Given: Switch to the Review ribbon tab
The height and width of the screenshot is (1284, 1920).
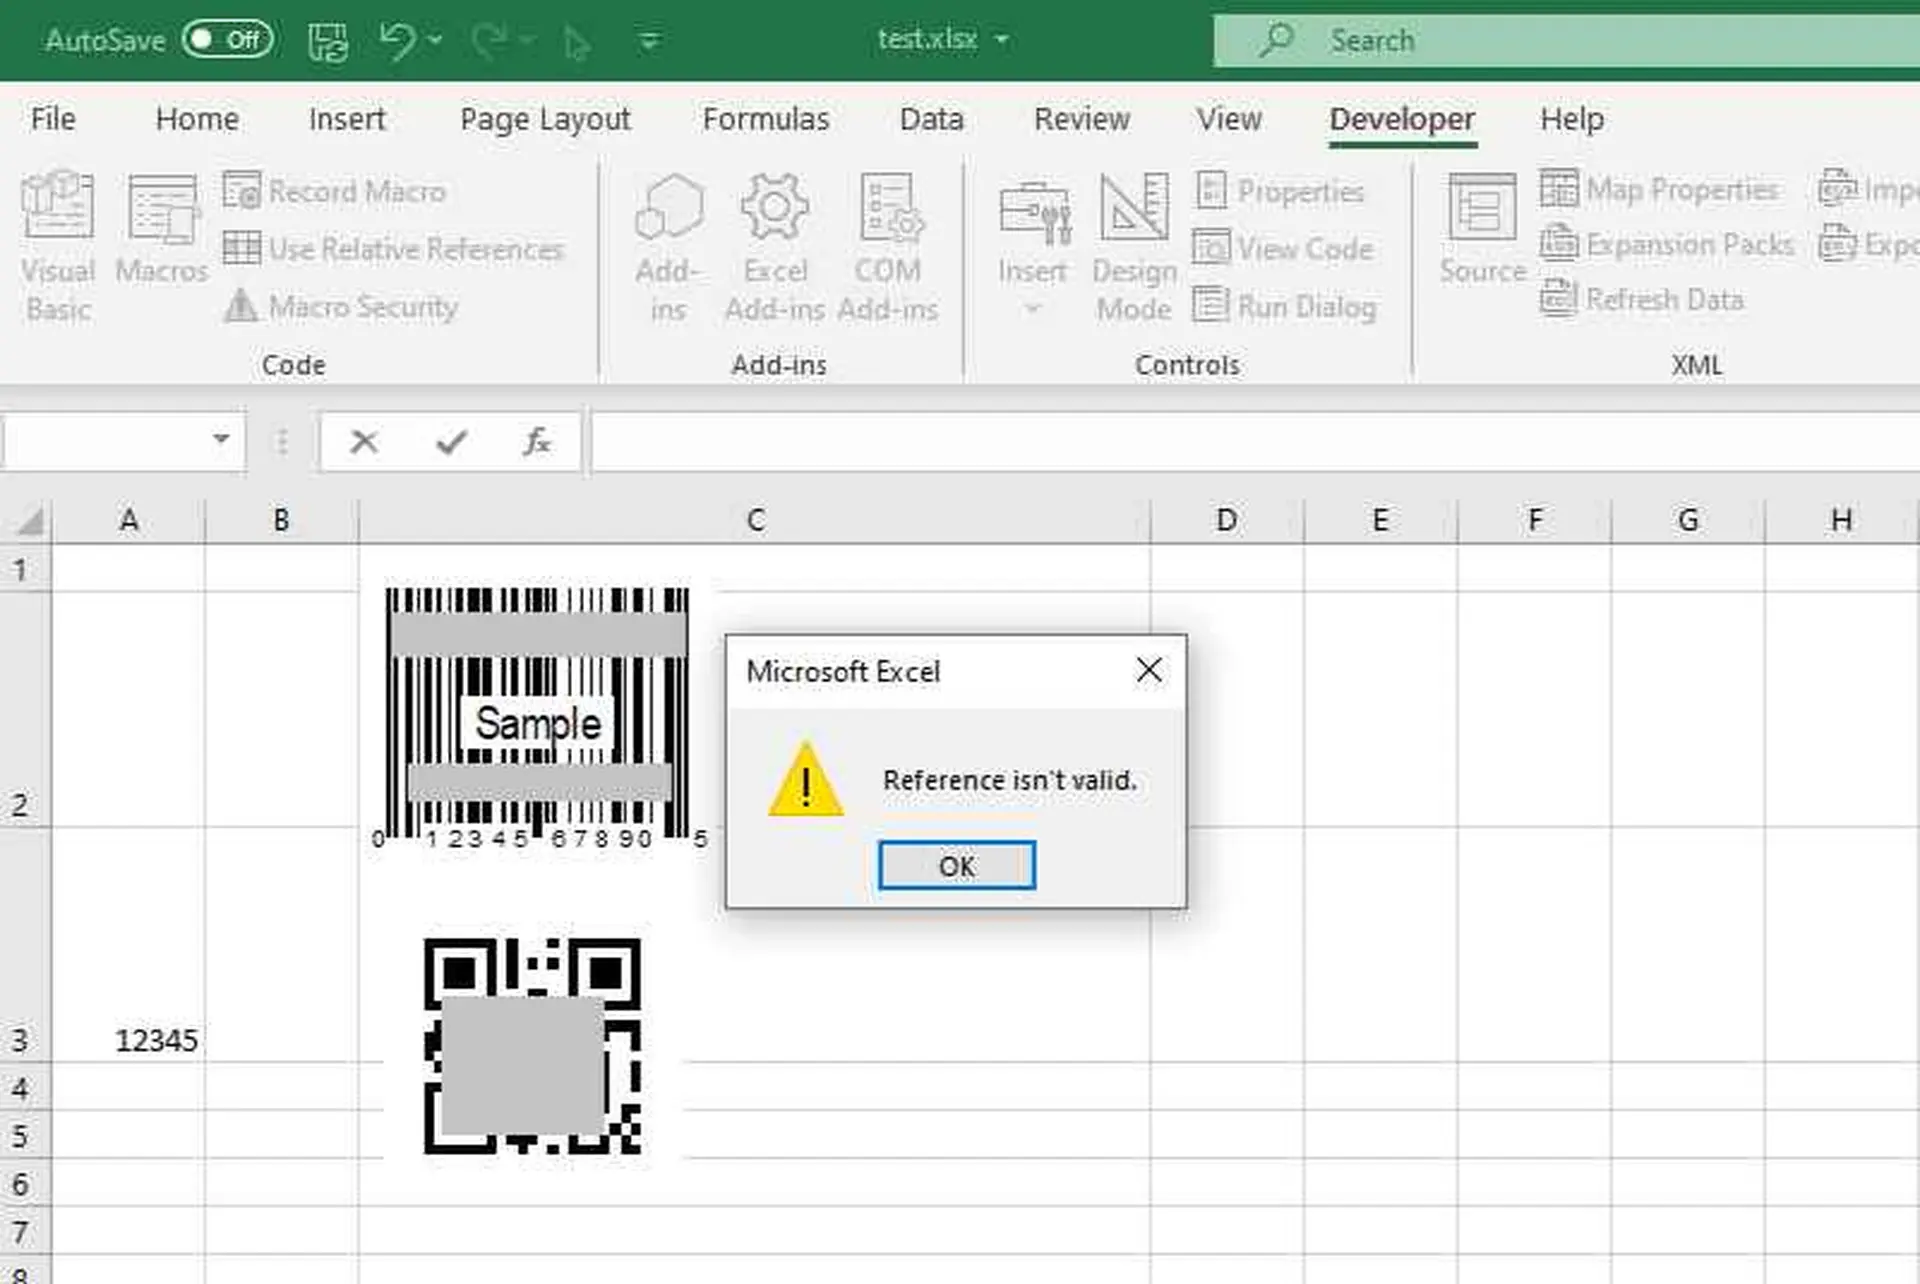Looking at the screenshot, I should [x=1082, y=119].
